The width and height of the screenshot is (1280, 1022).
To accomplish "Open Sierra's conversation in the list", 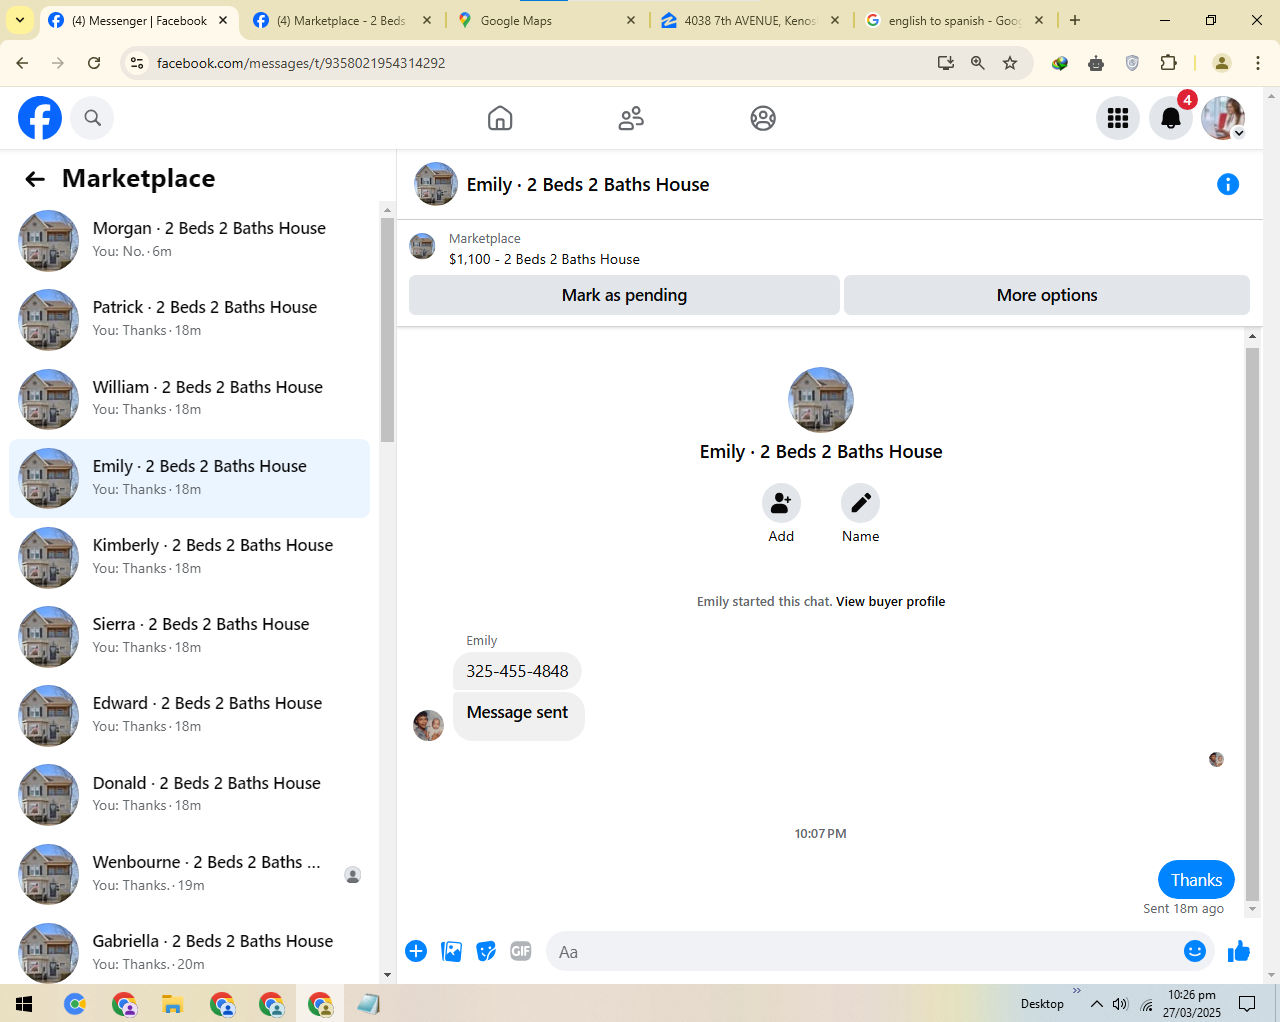I will 190,636.
